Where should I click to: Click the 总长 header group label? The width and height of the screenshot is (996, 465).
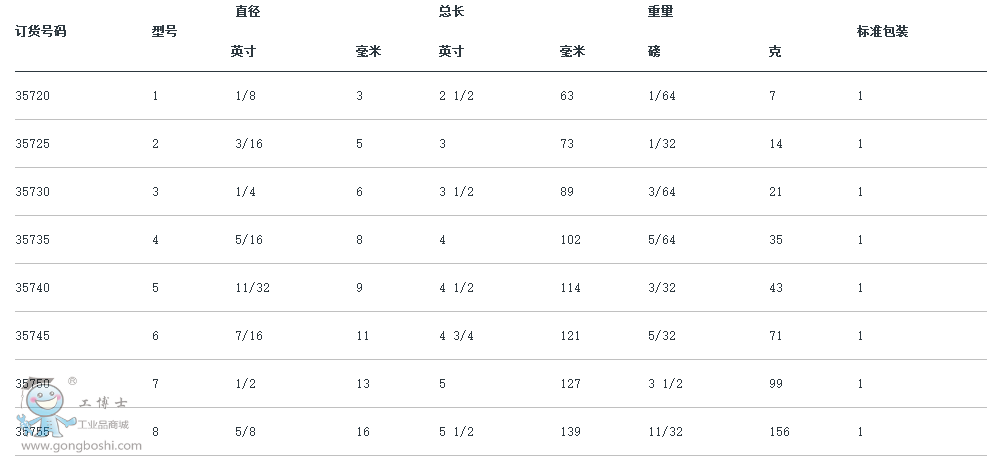tap(451, 12)
